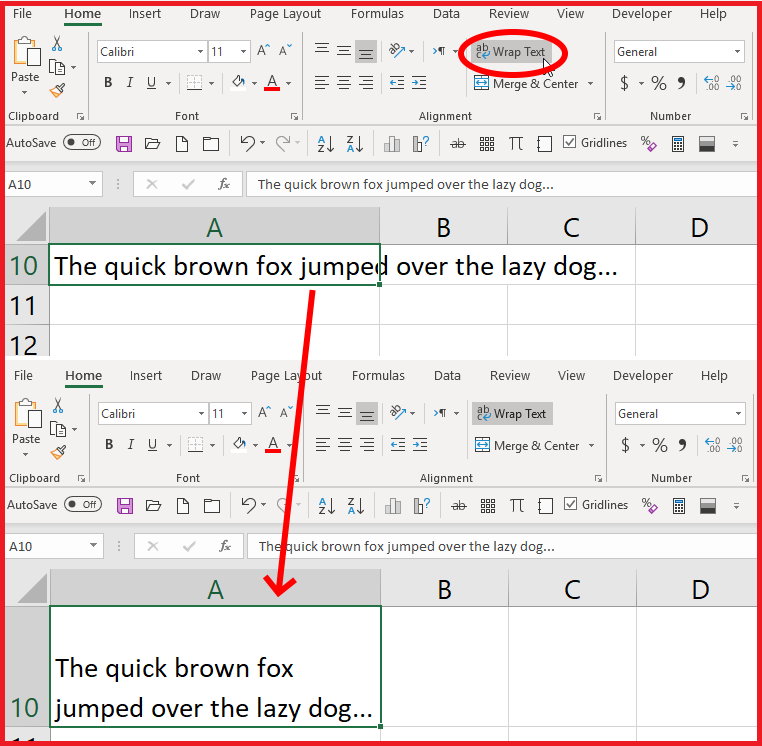Screen dimensions: 762x746
Task: Open the Help tab in the upper ribbon
Action: click(x=713, y=14)
